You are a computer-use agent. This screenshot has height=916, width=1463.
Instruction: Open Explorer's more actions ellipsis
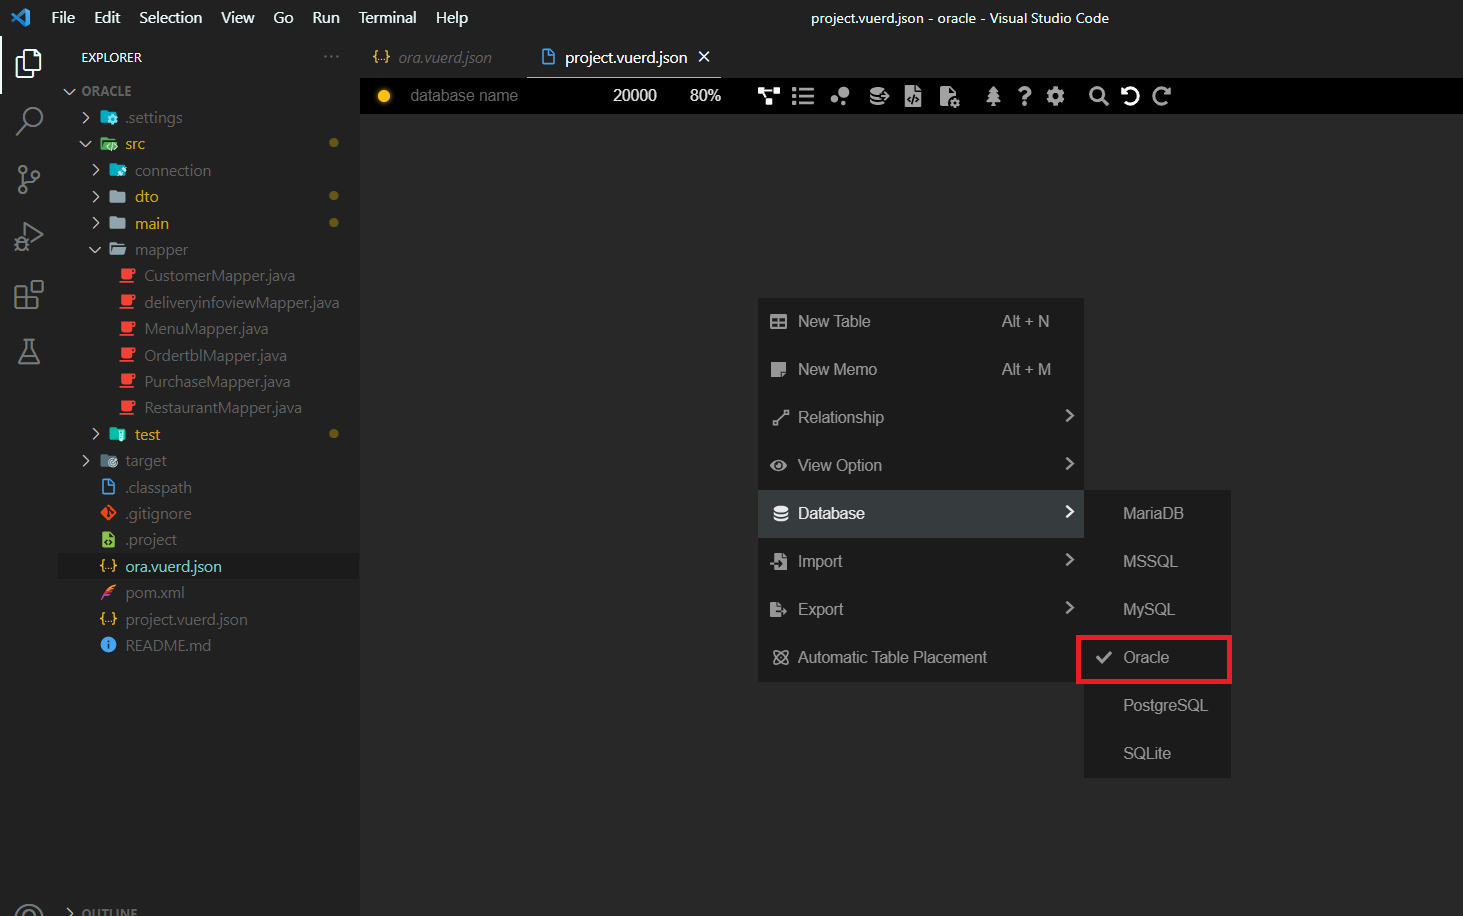pyautogui.click(x=331, y=57)
